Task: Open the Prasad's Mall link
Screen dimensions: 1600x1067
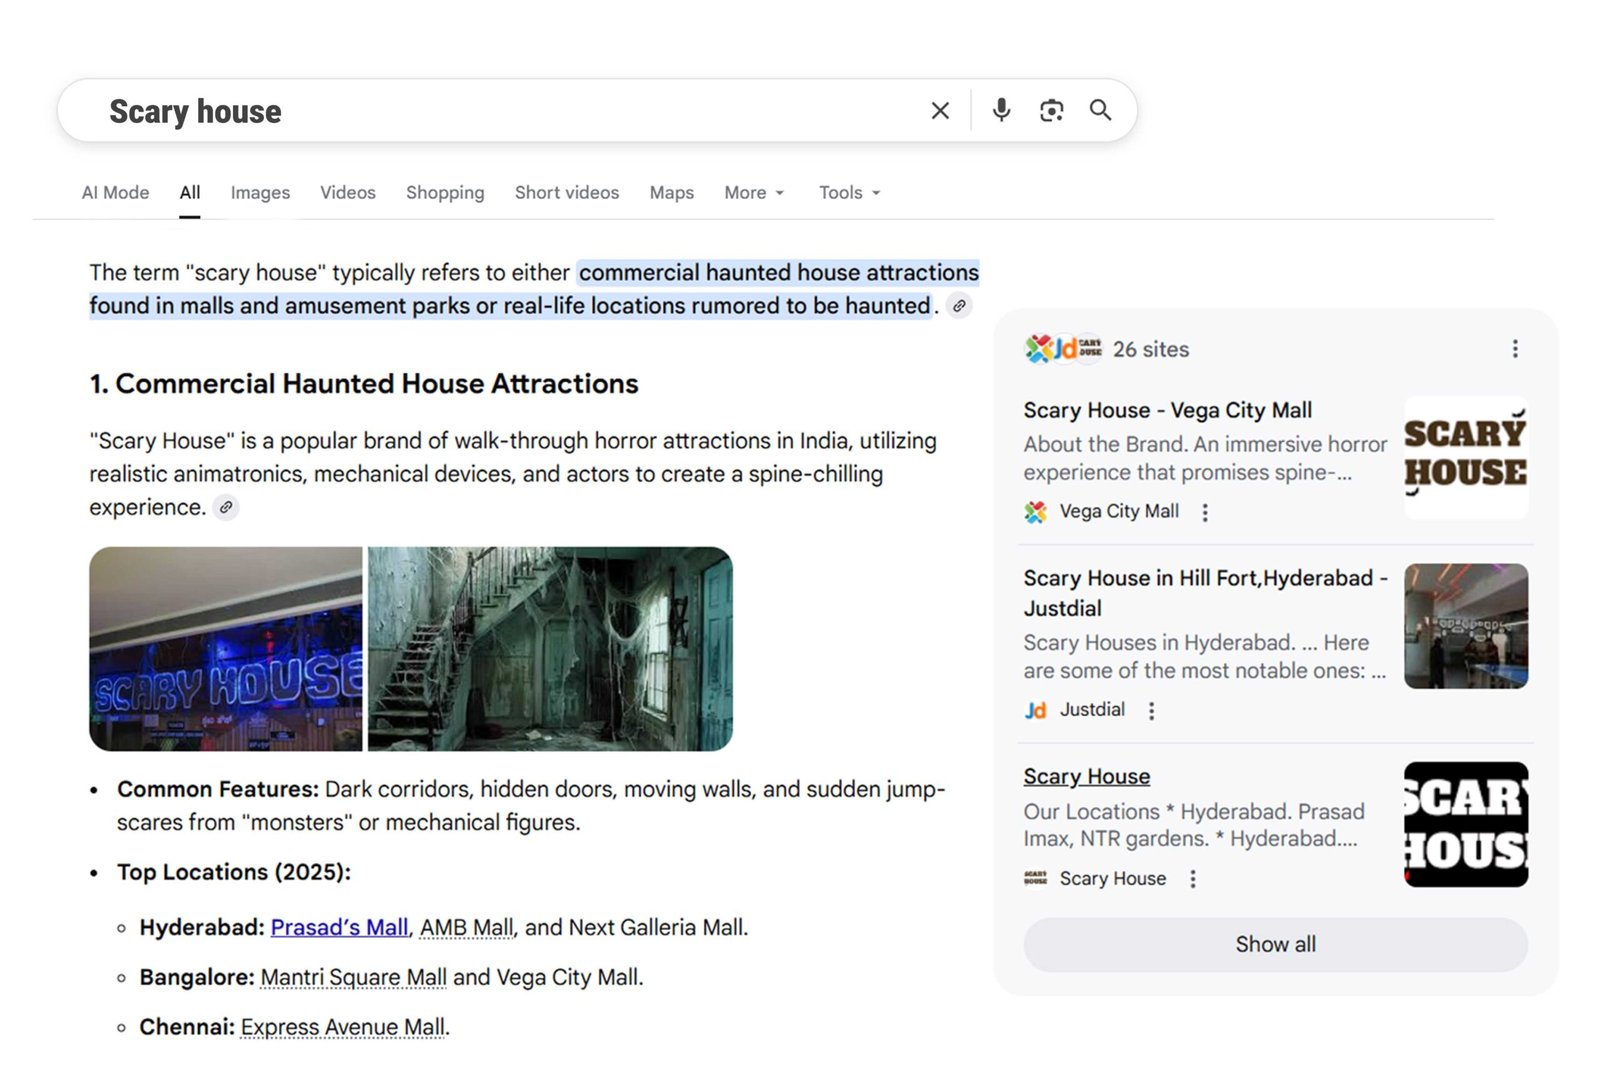Action: coord(339,927)
